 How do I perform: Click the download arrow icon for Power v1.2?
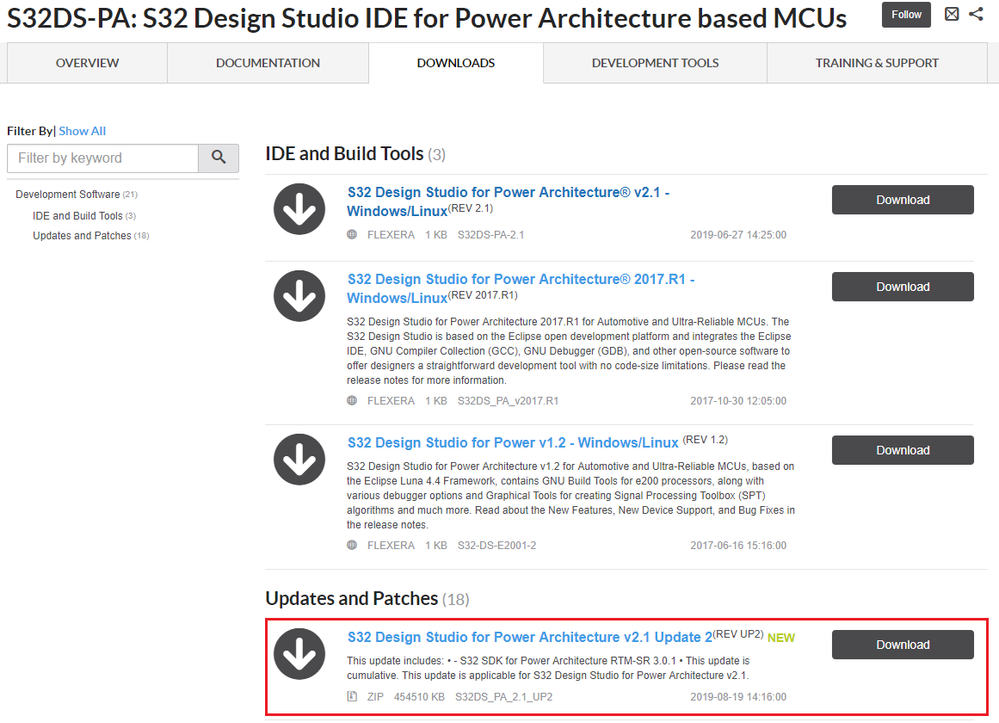tap(299, 459)
